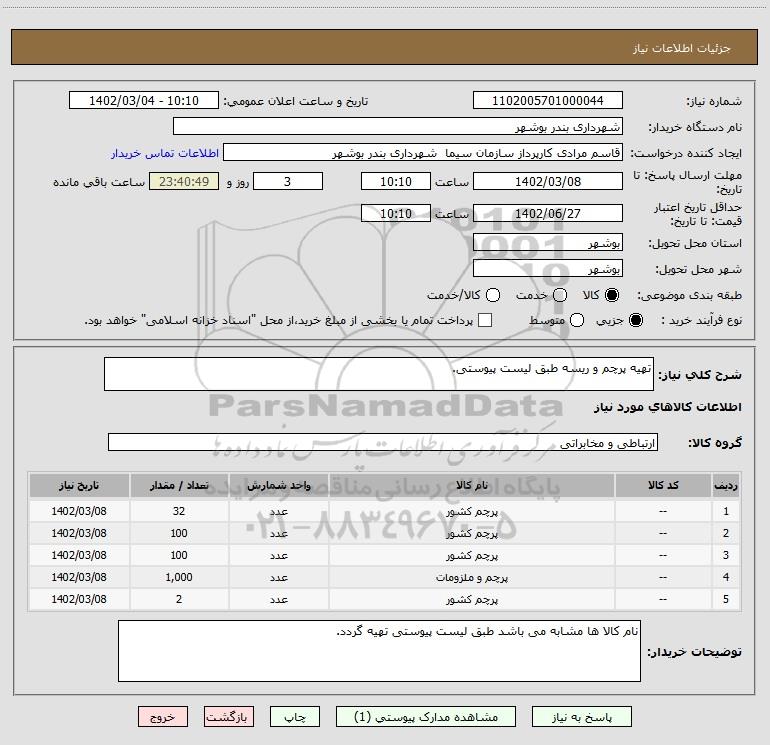Select جزیی purchase process type
770x745 pixels.
638,320
